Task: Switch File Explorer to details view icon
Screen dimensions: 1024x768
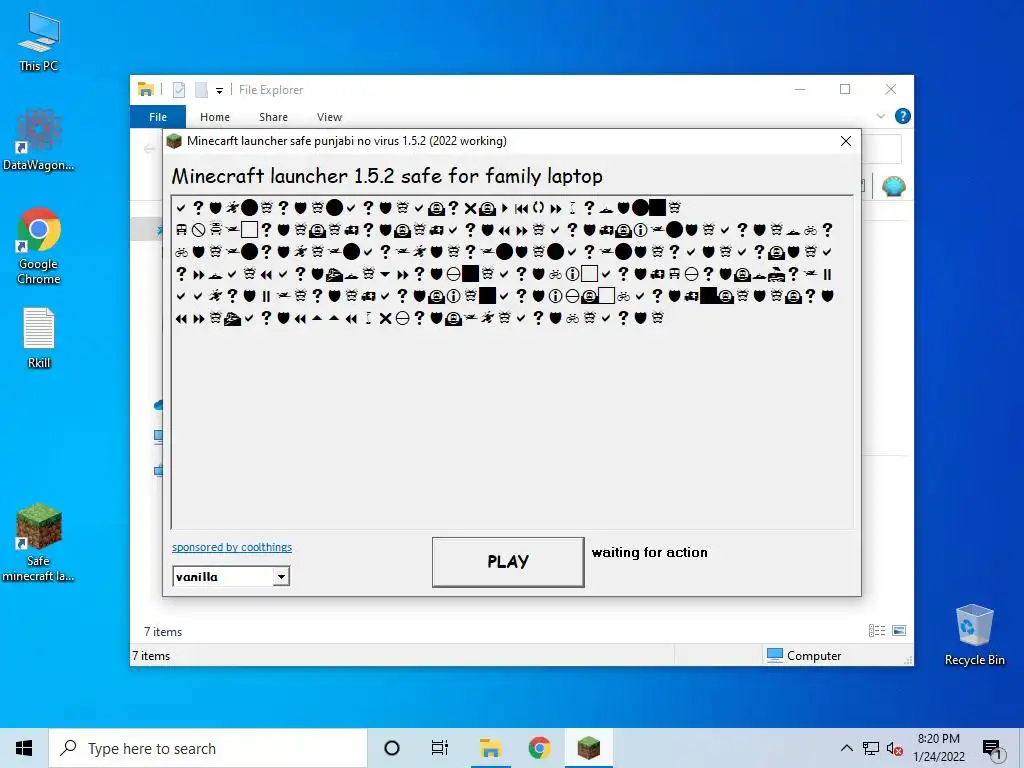Action: tap(877, 630)
